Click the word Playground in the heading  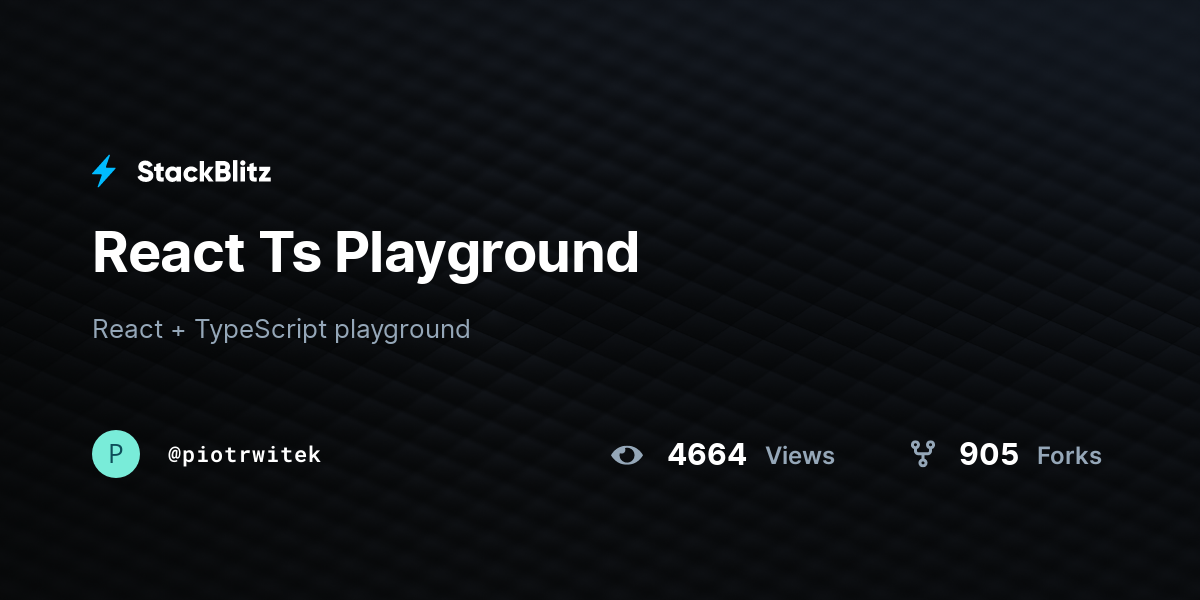click(x=487, y=256)
